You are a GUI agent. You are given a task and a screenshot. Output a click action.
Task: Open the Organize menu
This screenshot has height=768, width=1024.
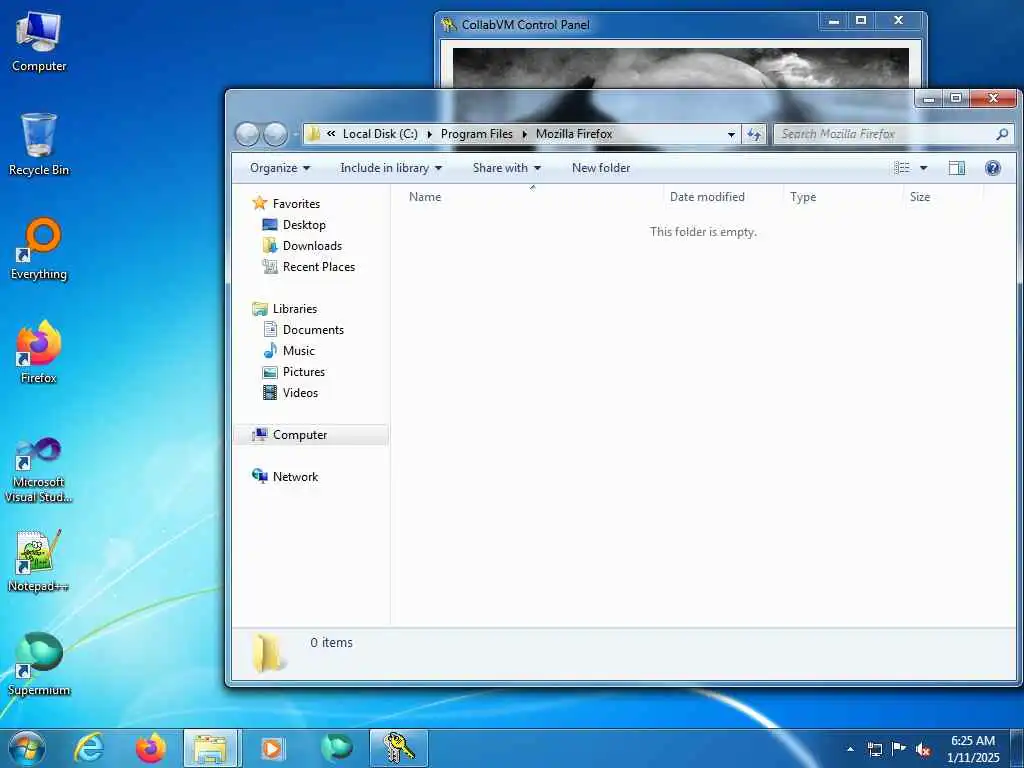280,168
